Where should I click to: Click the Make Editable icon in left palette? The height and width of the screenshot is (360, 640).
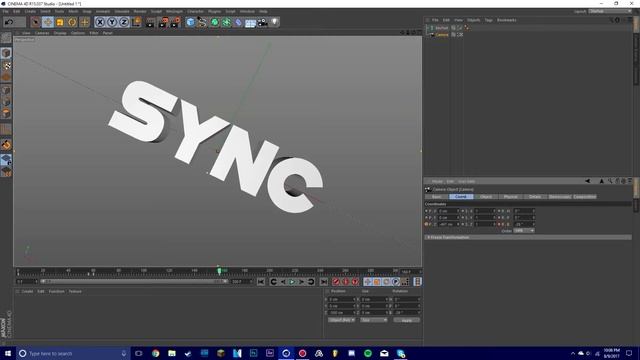[x=6, y=38]
